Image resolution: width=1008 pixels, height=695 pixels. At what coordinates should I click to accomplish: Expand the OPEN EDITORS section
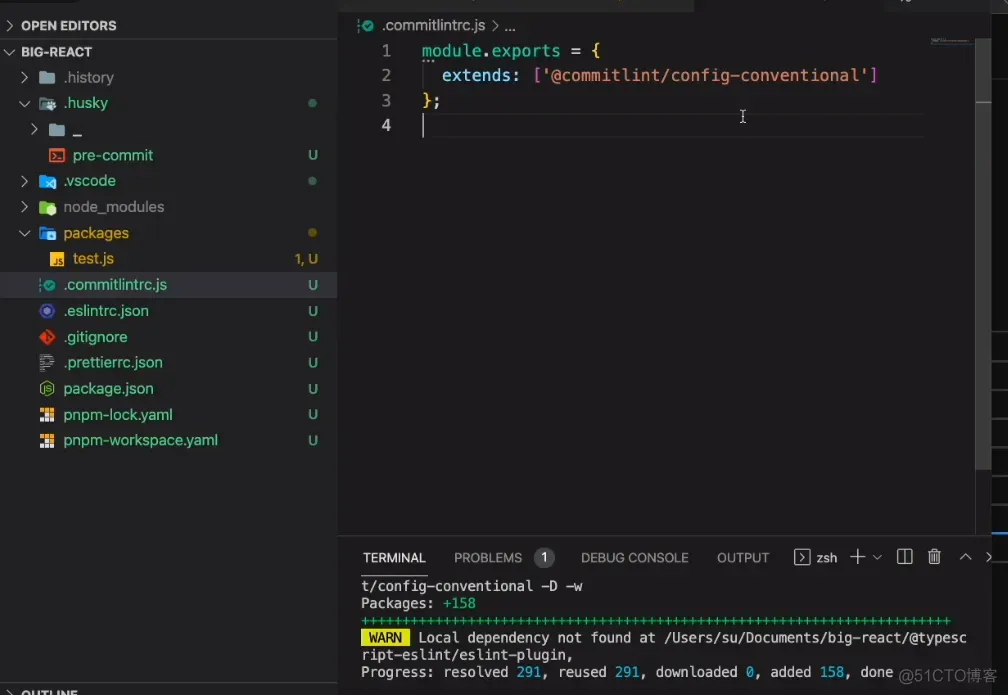tap(10, 26)
